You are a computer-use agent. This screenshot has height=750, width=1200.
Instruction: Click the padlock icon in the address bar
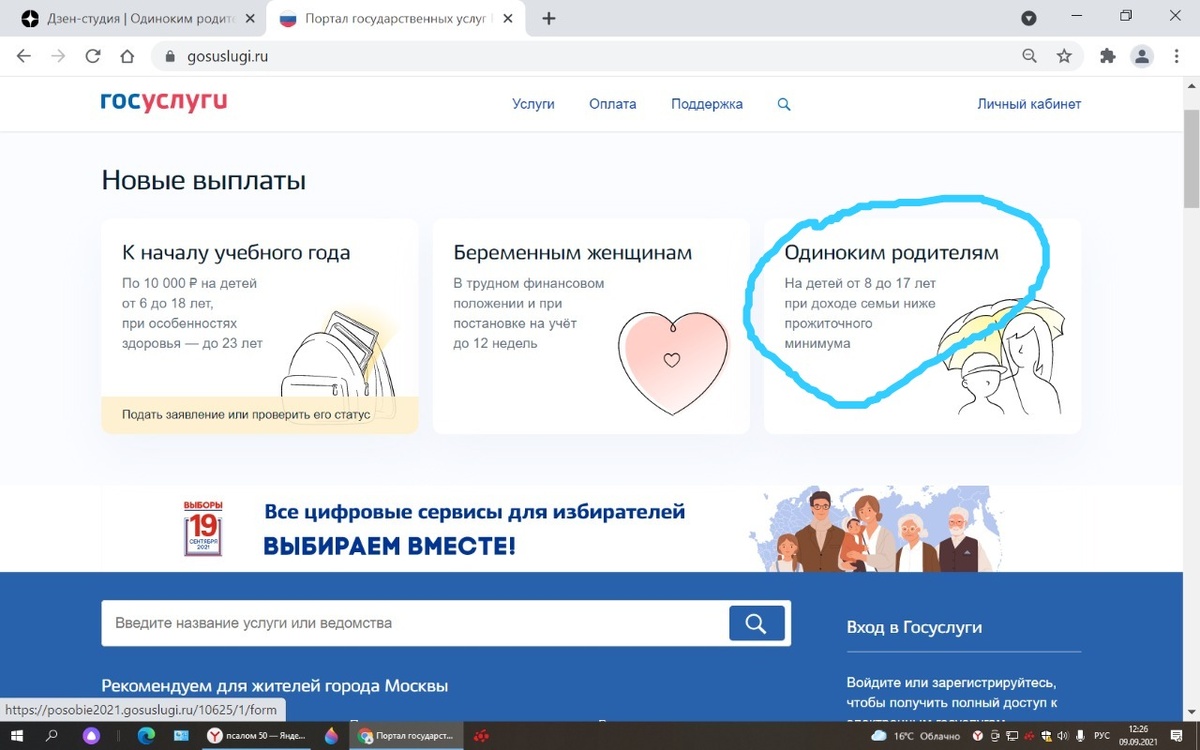point(170,57)
